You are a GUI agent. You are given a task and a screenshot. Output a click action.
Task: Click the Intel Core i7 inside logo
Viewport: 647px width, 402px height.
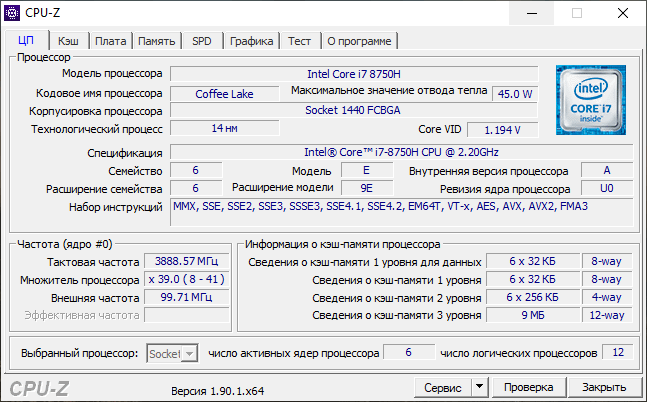[590, 100]
